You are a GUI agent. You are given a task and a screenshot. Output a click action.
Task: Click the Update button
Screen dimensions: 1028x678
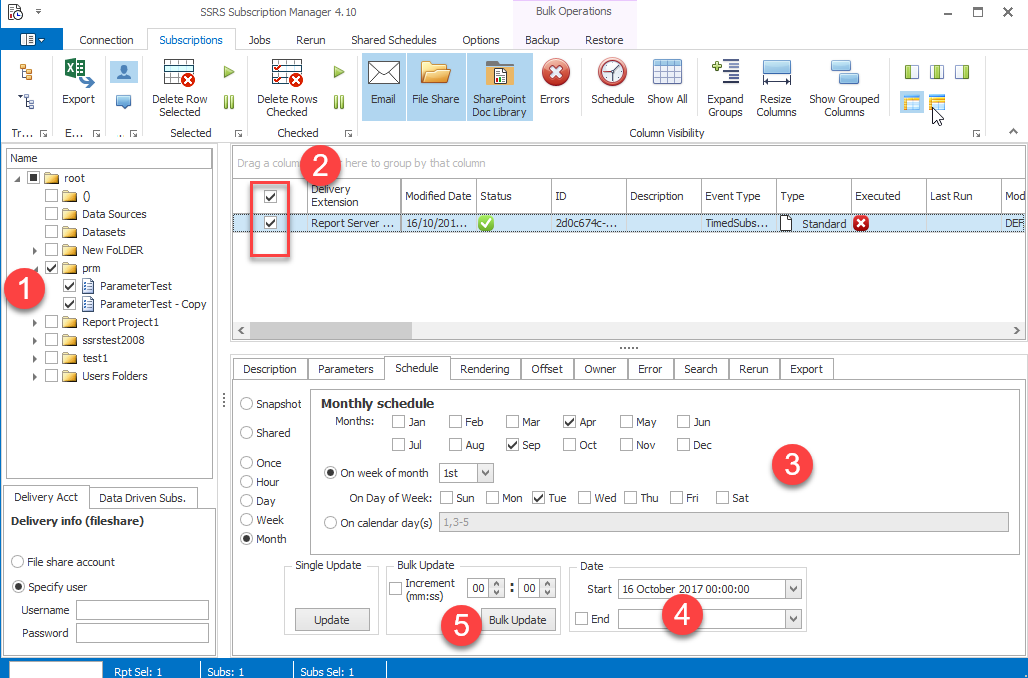pyautogui.click(x=332, y=620)
